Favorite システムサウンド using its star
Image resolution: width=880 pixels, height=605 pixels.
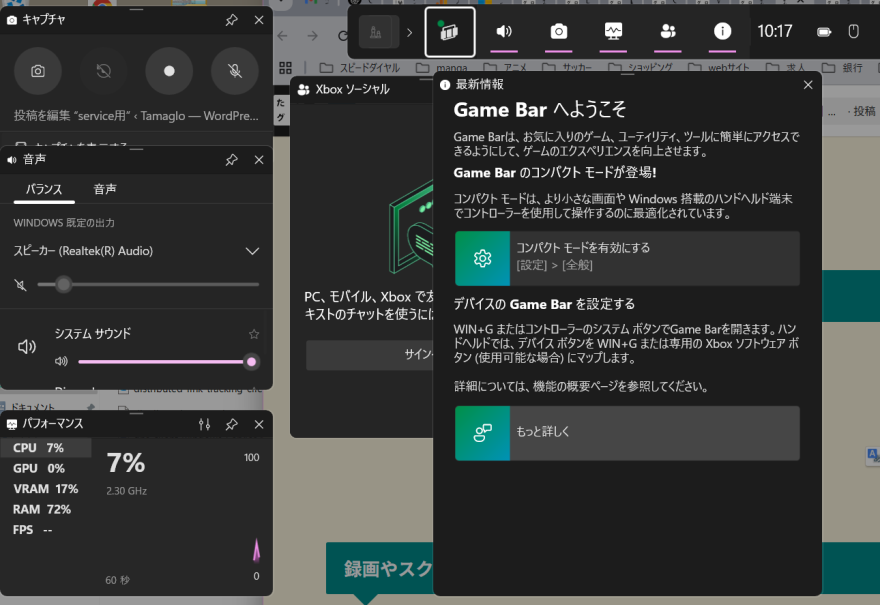253,333
